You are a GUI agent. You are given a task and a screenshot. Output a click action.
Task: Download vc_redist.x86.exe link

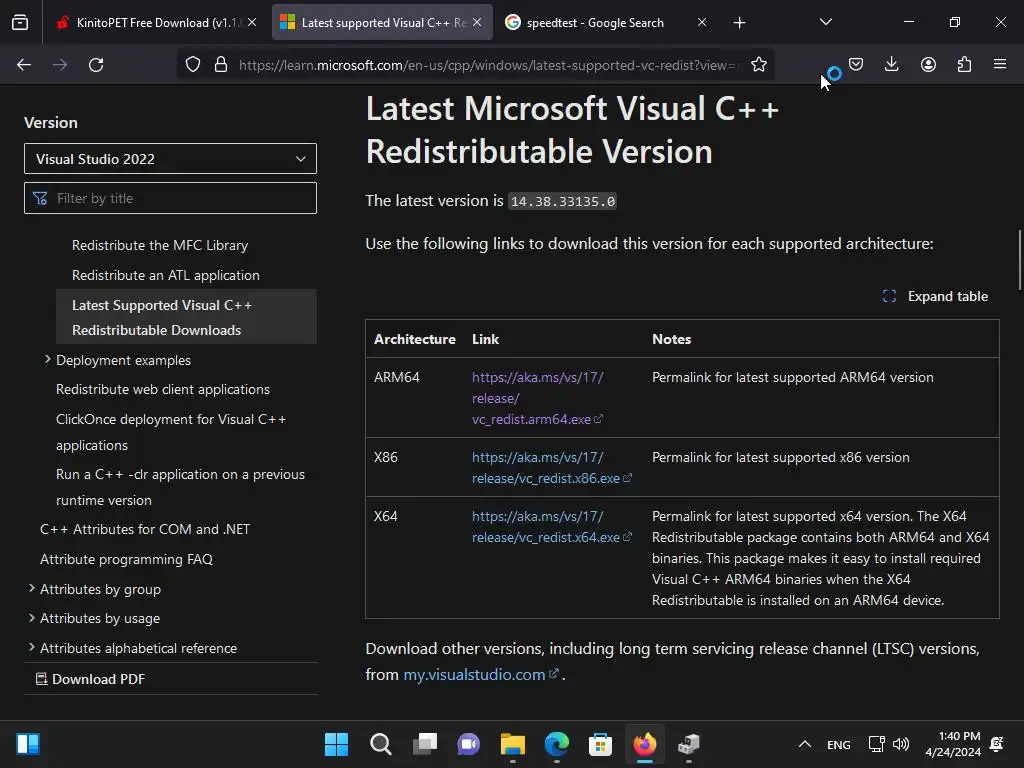pos(552,468)
